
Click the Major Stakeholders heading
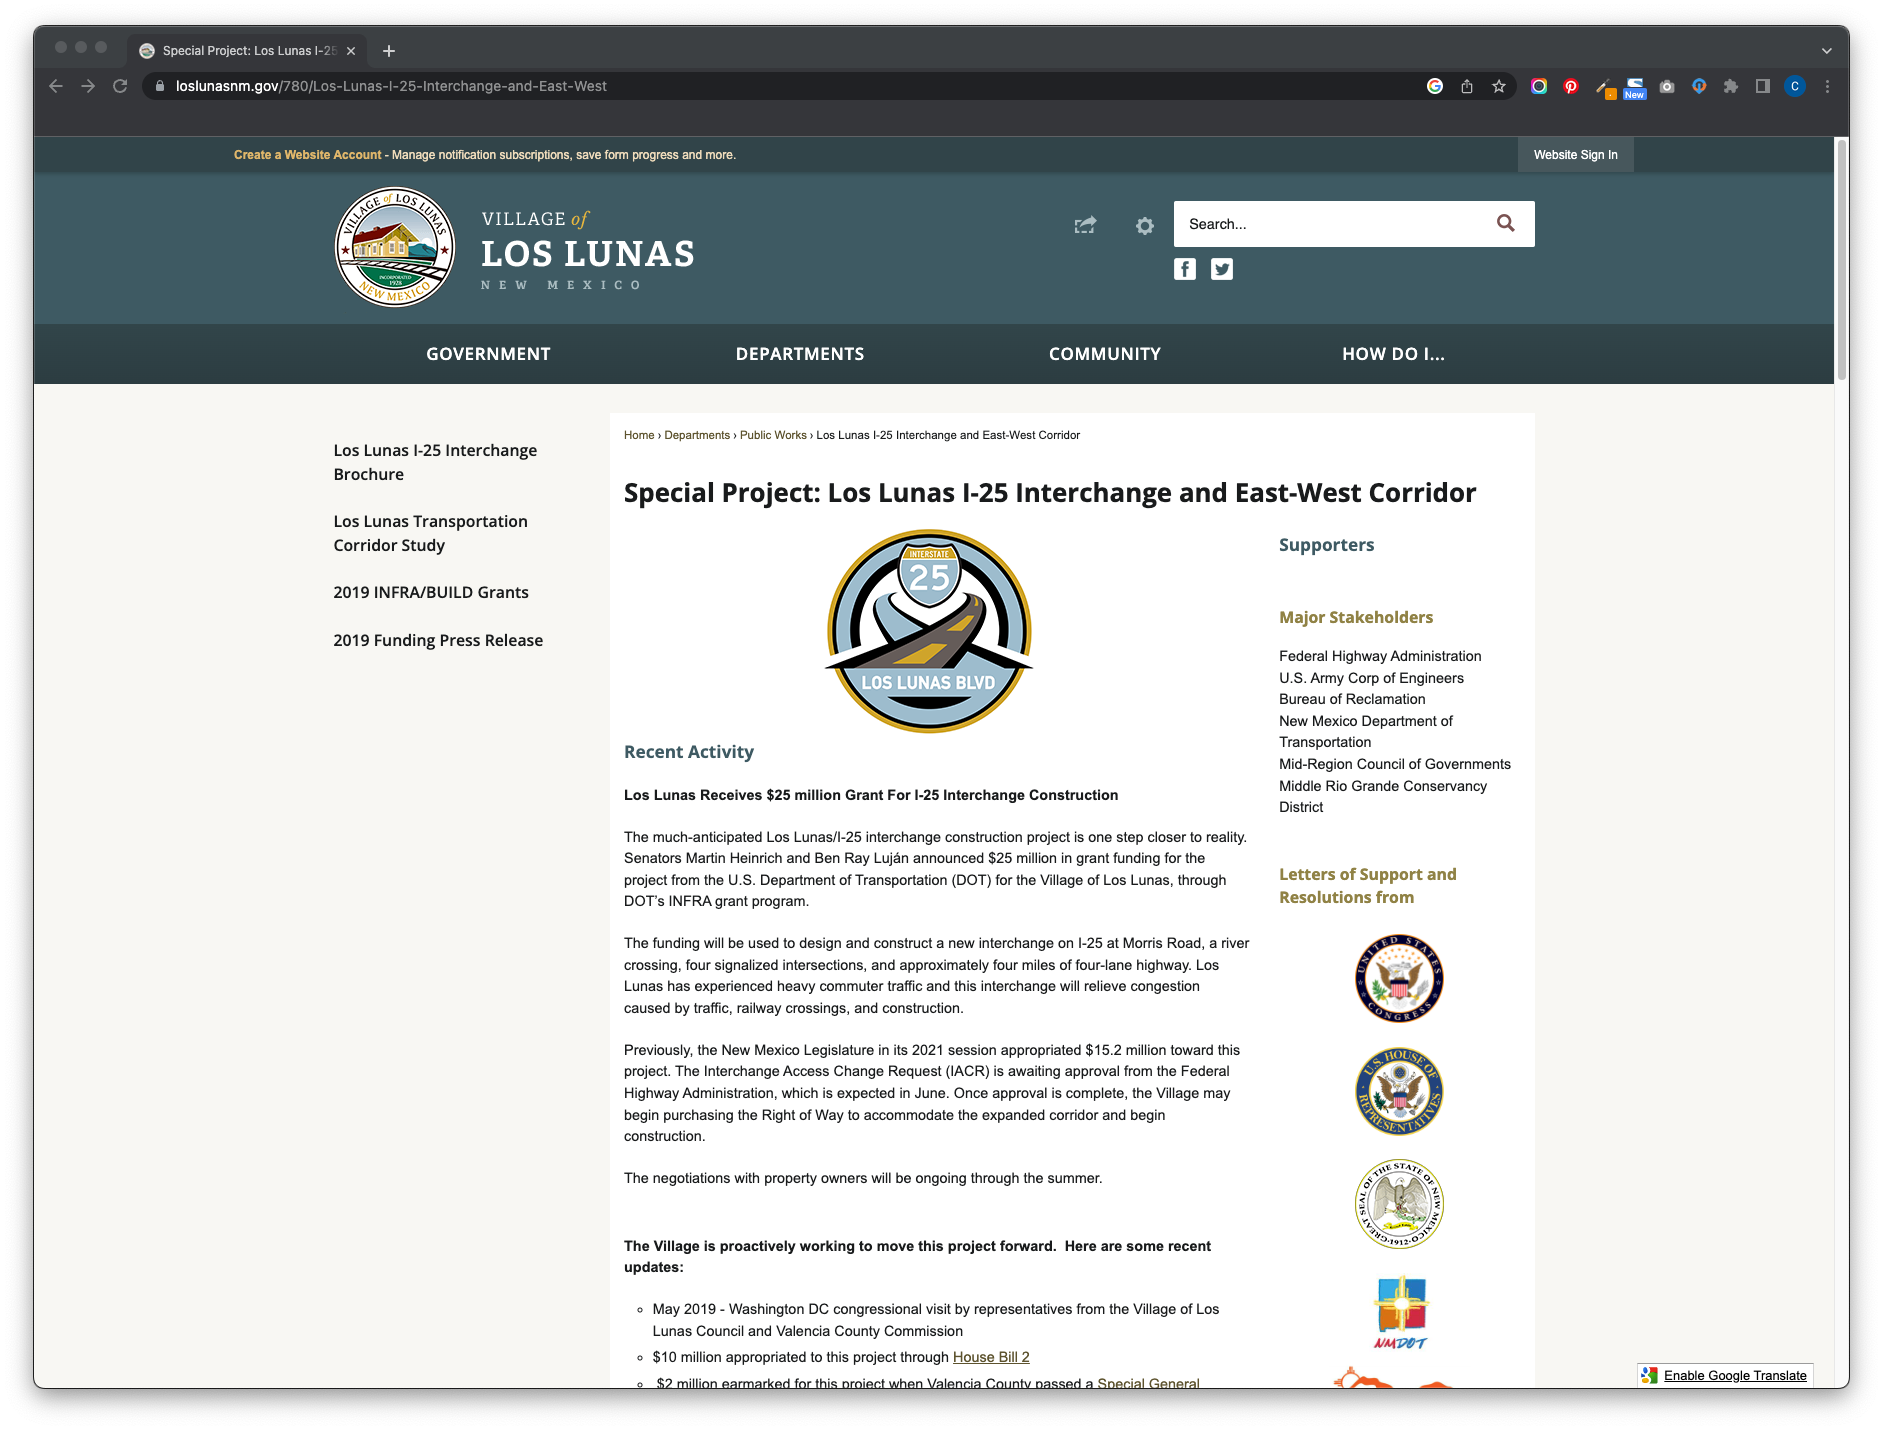(x=1356, y=617)
